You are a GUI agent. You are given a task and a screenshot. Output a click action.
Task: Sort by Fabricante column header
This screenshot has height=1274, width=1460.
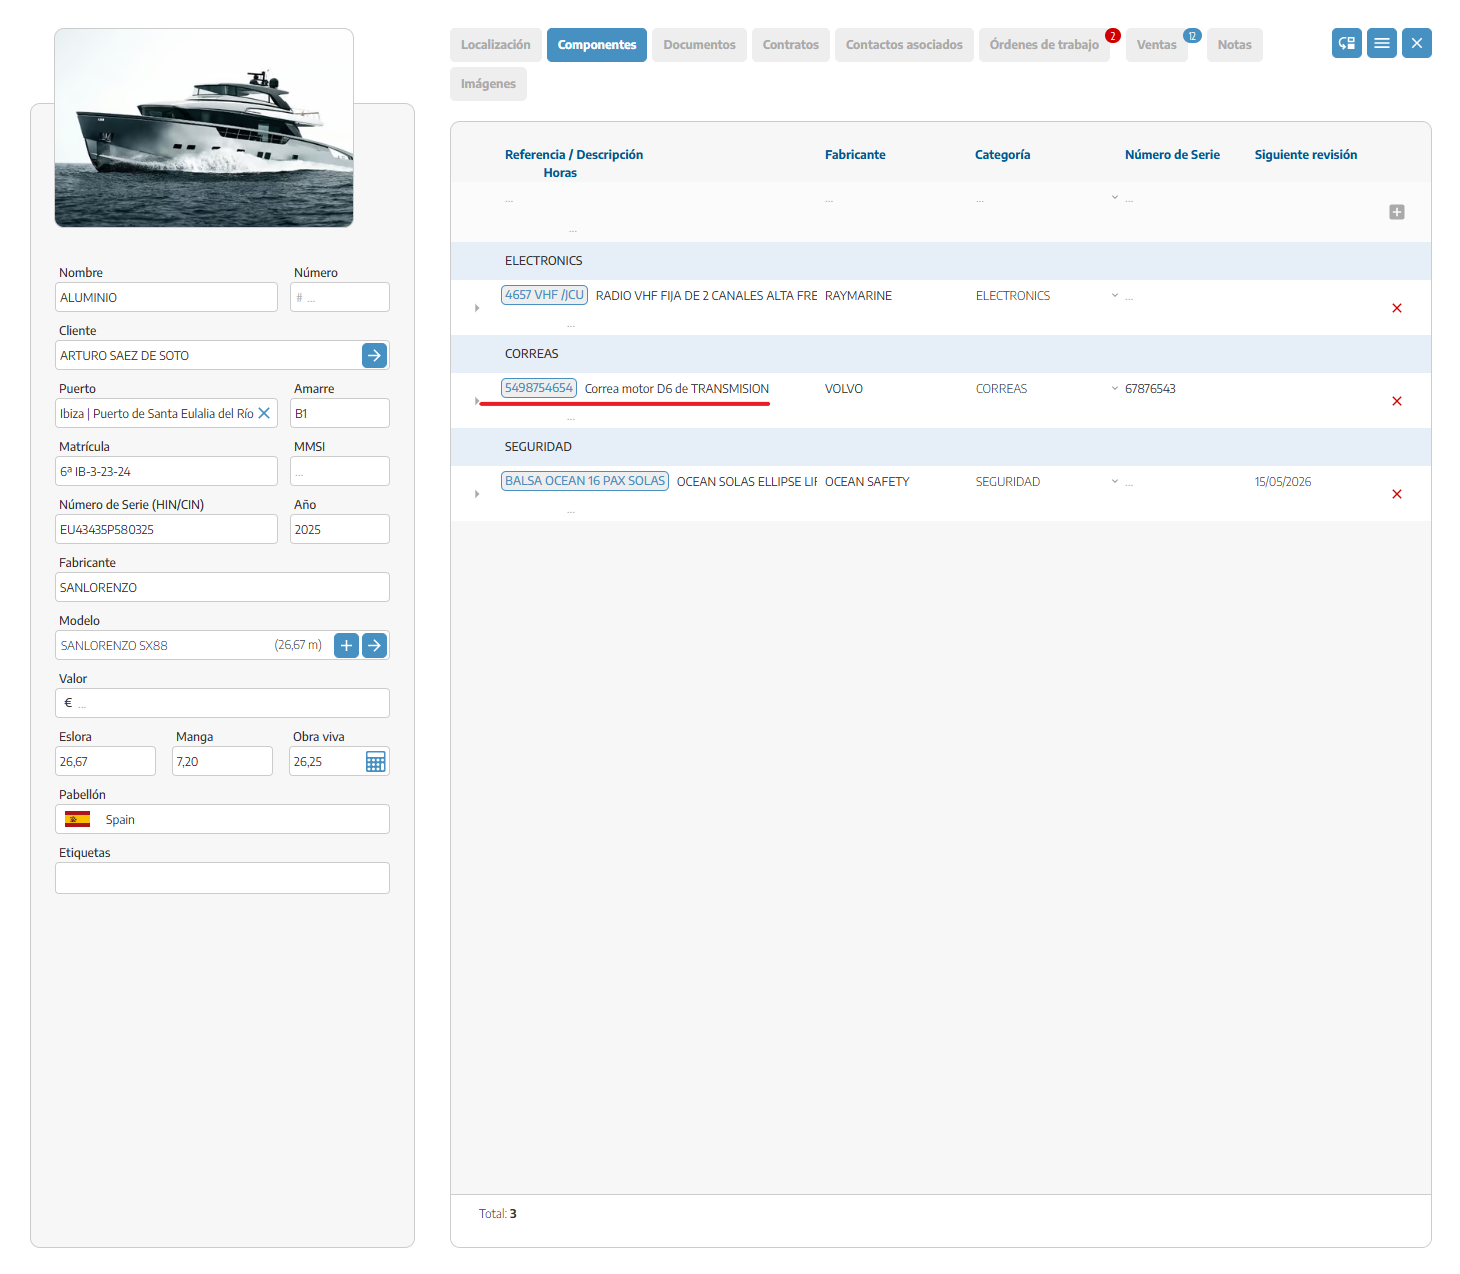(855, 155)
